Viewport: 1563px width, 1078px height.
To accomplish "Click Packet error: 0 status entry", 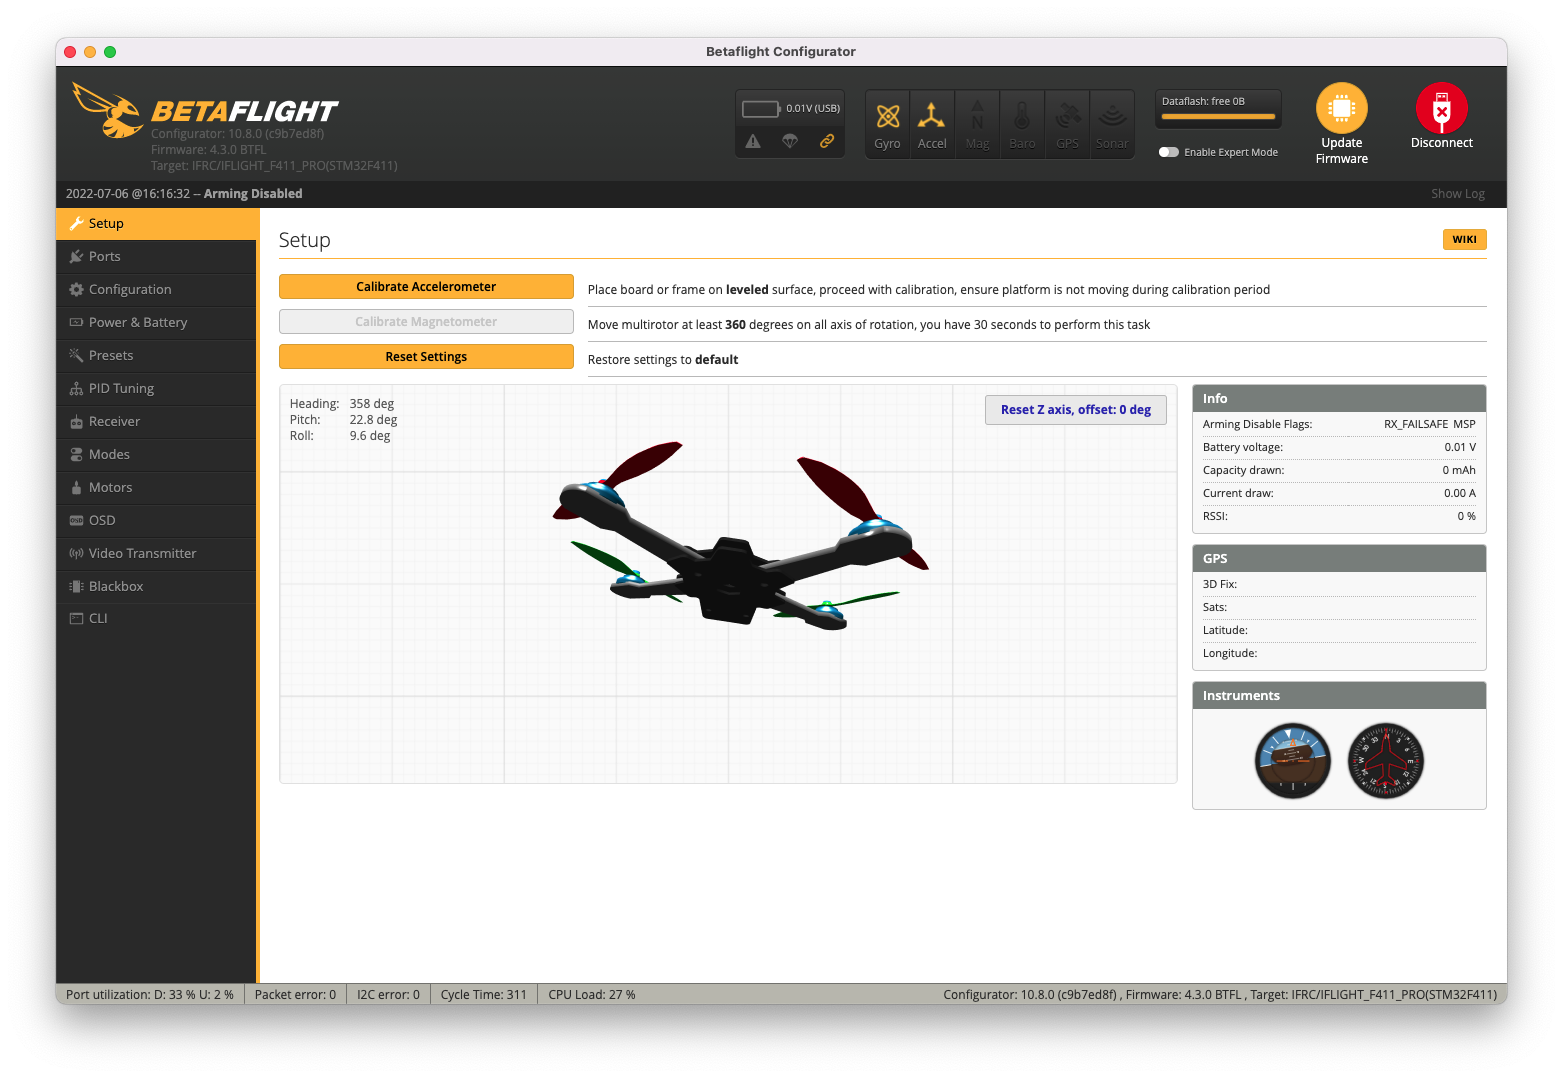I will (x=295, y=994).
